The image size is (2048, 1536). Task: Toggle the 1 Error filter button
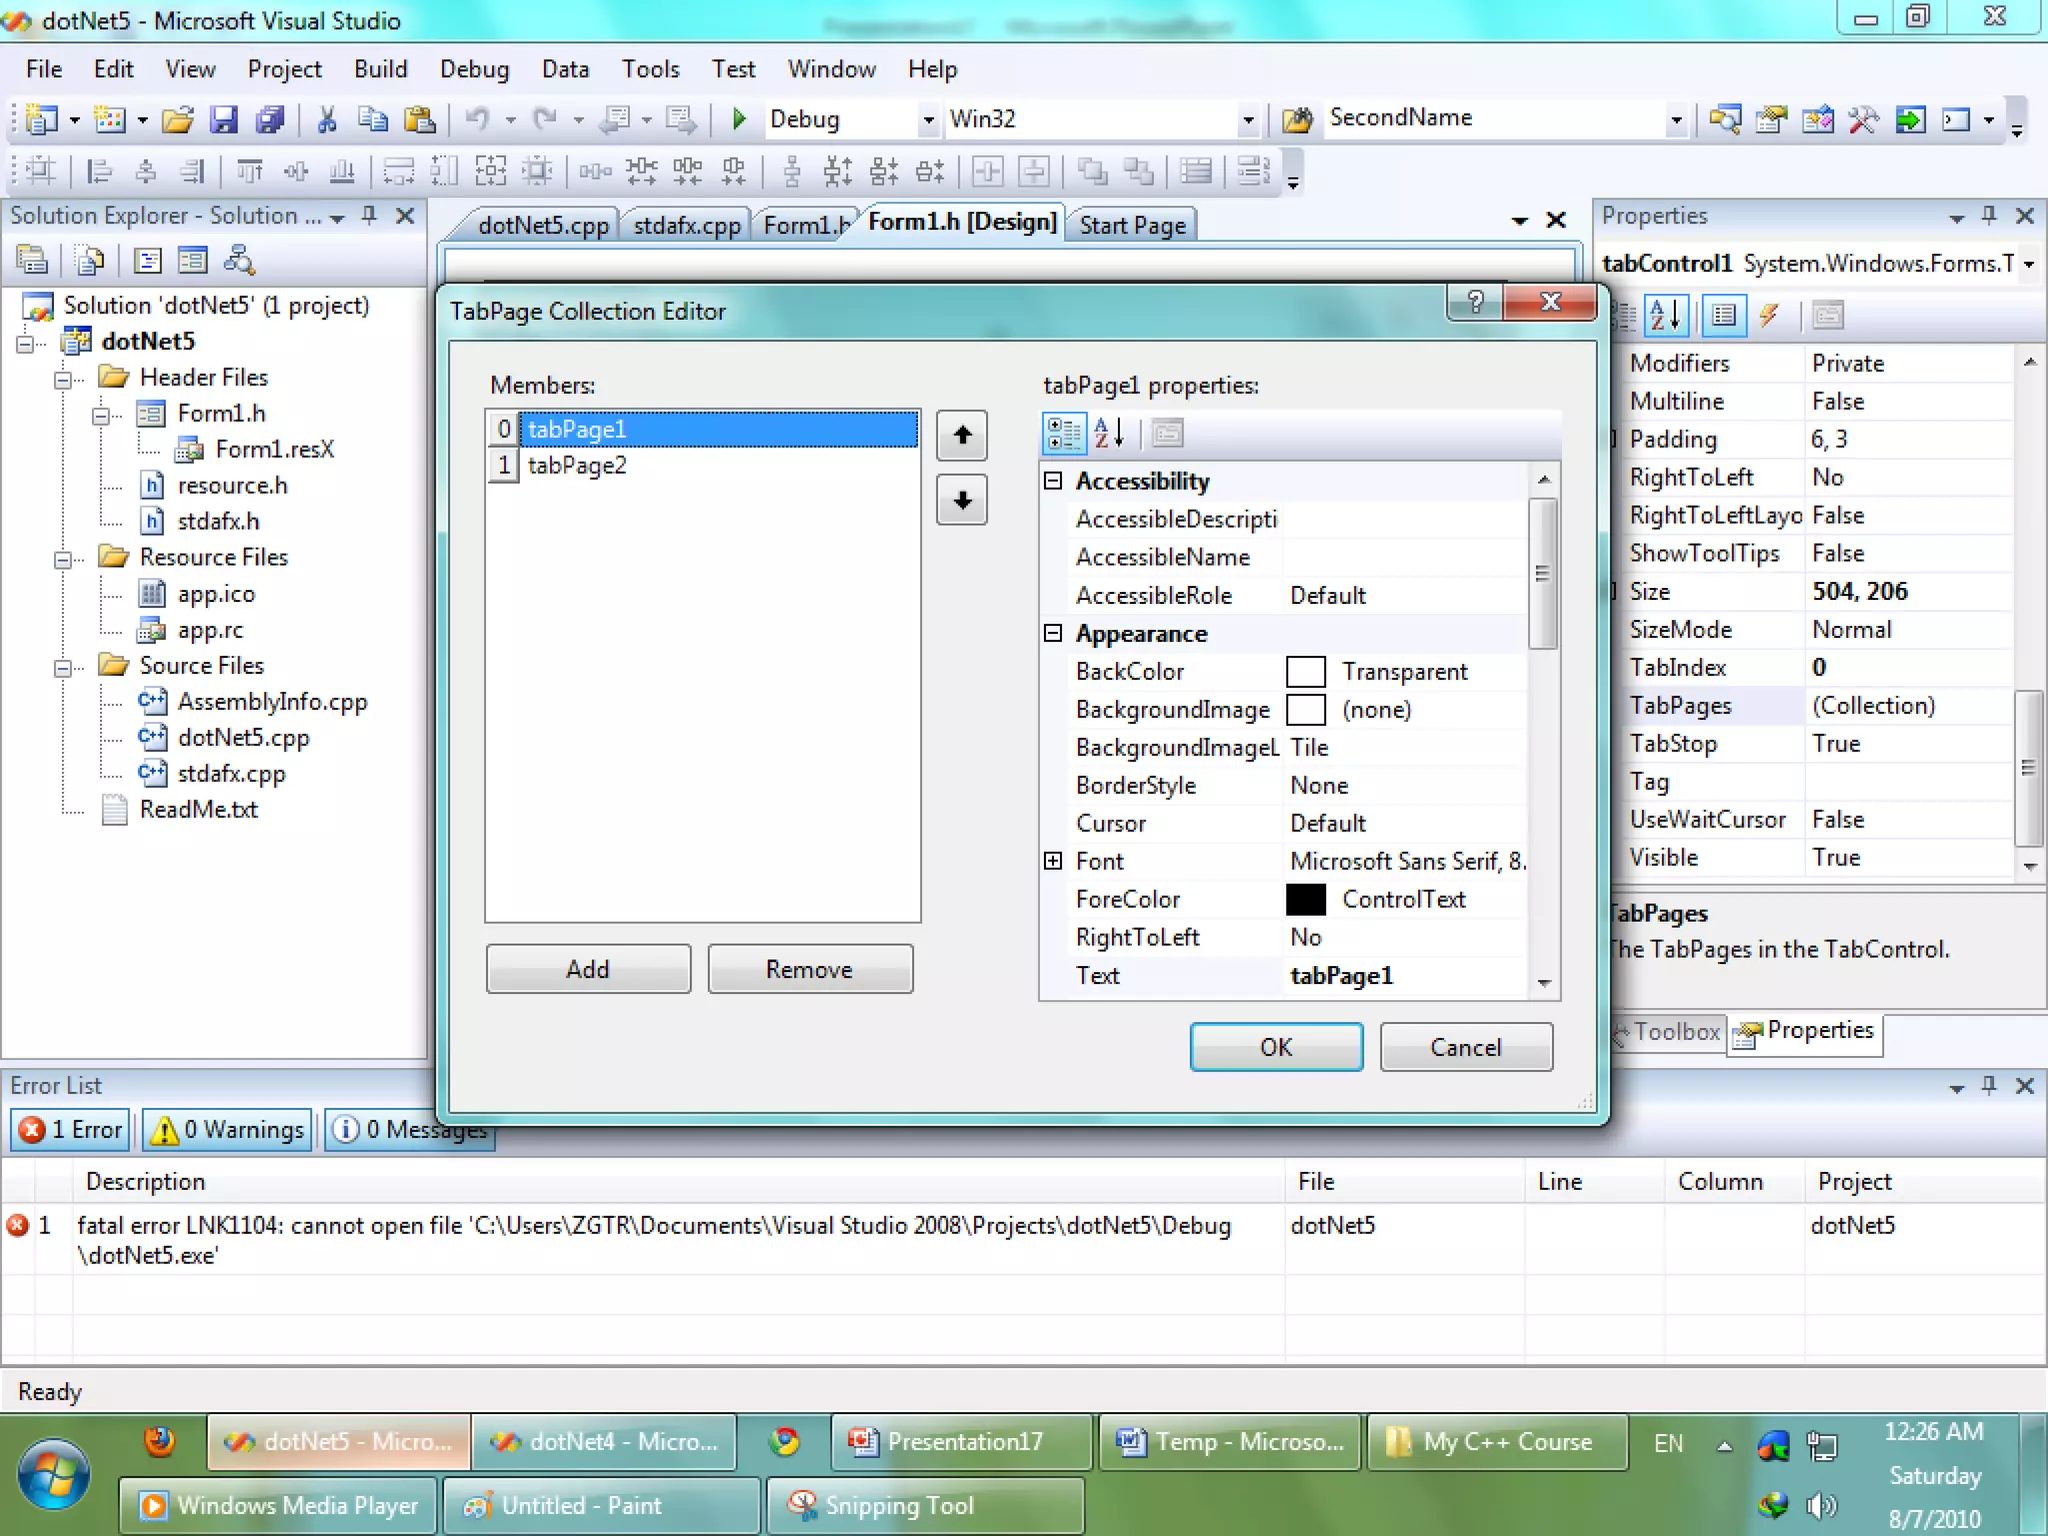72,1129
